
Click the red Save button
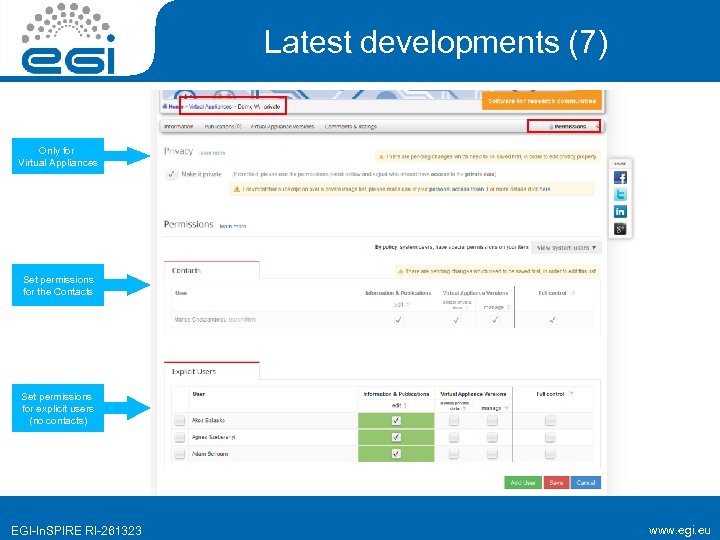click(556, 483)
